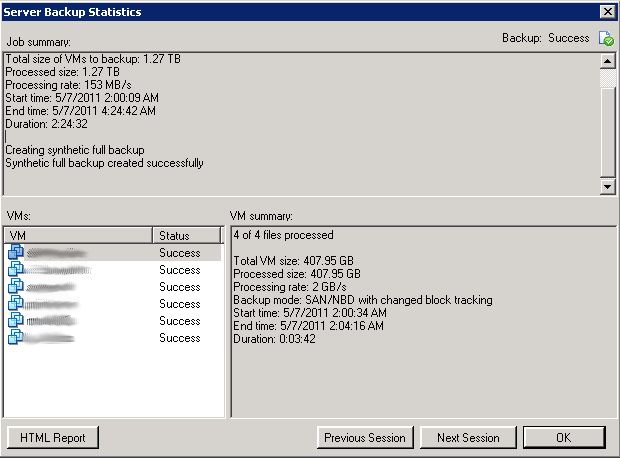Select the sixth VM icon at list bottom
Screen dimensions: 620x458
pyautogui.click(x=15, y=338)
